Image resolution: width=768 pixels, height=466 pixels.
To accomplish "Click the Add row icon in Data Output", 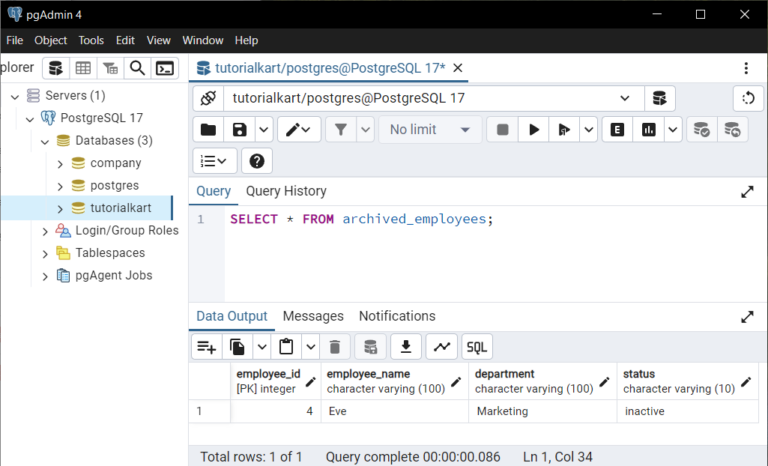I will click(207, 347).
